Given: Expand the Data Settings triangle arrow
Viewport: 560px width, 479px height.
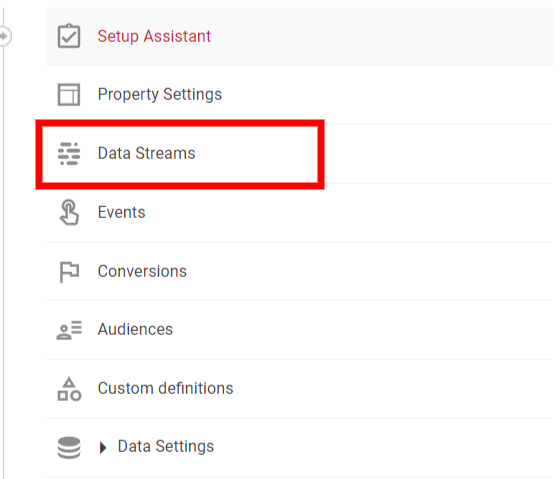Looking at the screenshot, I should (103, 448).
